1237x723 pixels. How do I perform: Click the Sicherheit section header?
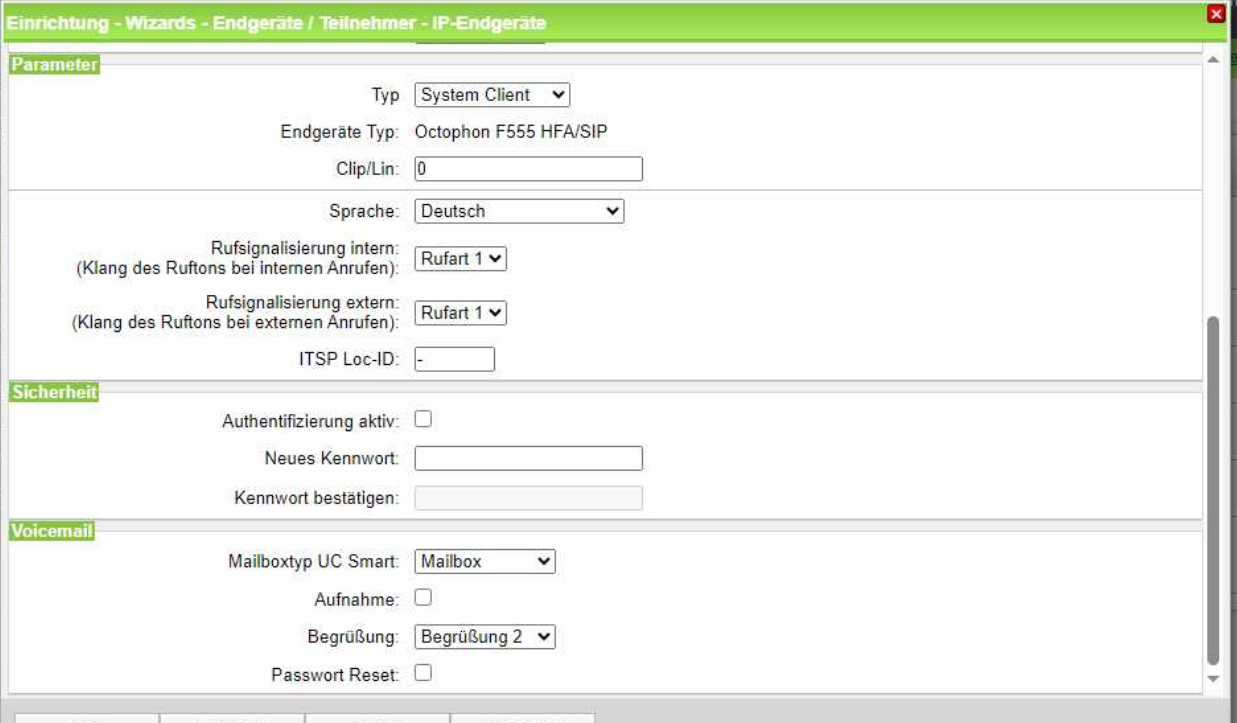(x=54, y=392)
